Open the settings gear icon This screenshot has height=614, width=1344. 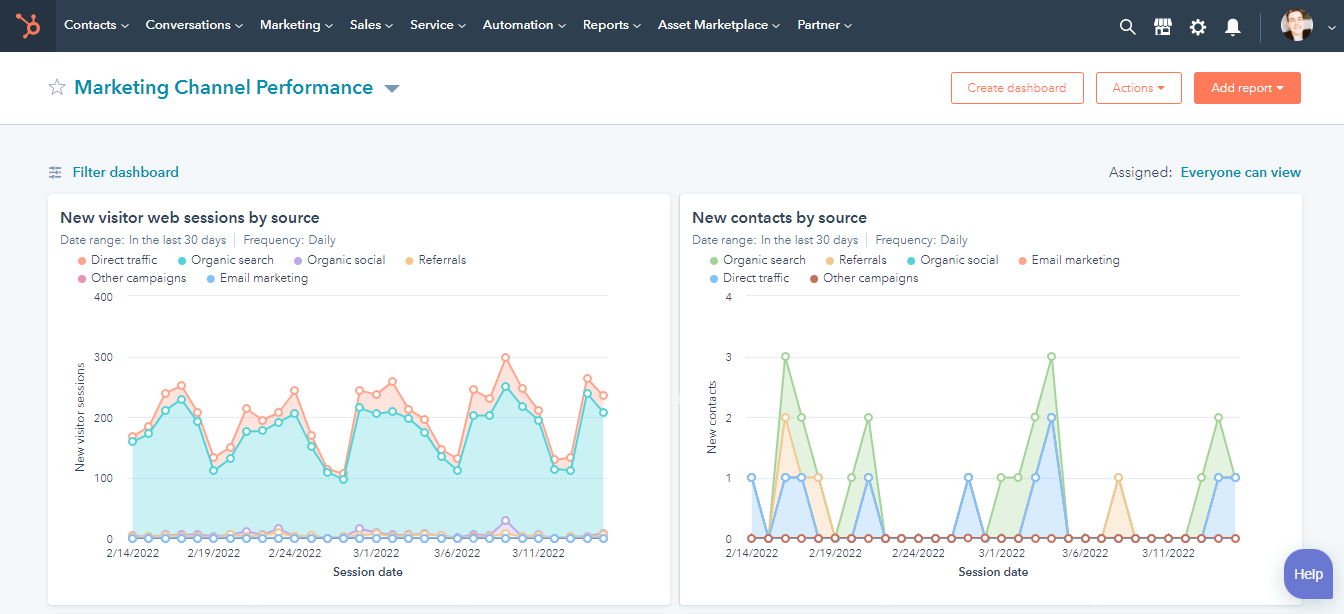(1197, 26)
